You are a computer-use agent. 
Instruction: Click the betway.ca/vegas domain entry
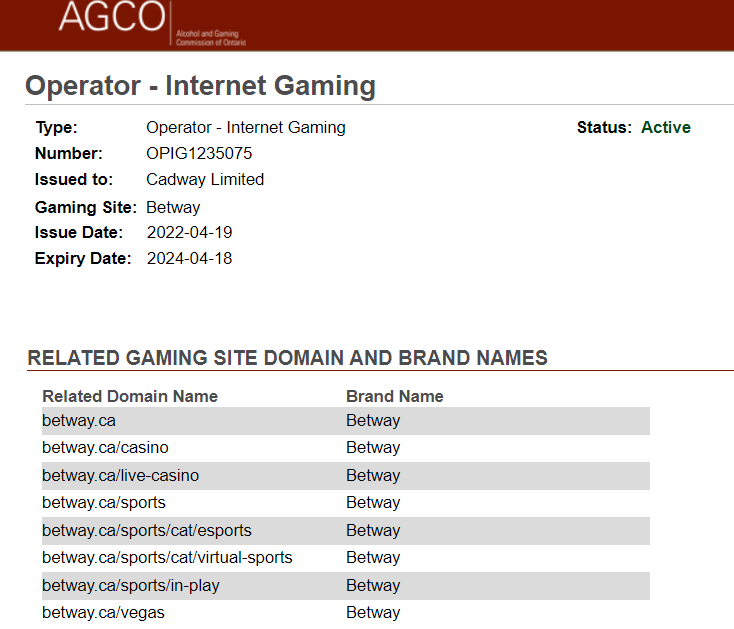point(103,613)
